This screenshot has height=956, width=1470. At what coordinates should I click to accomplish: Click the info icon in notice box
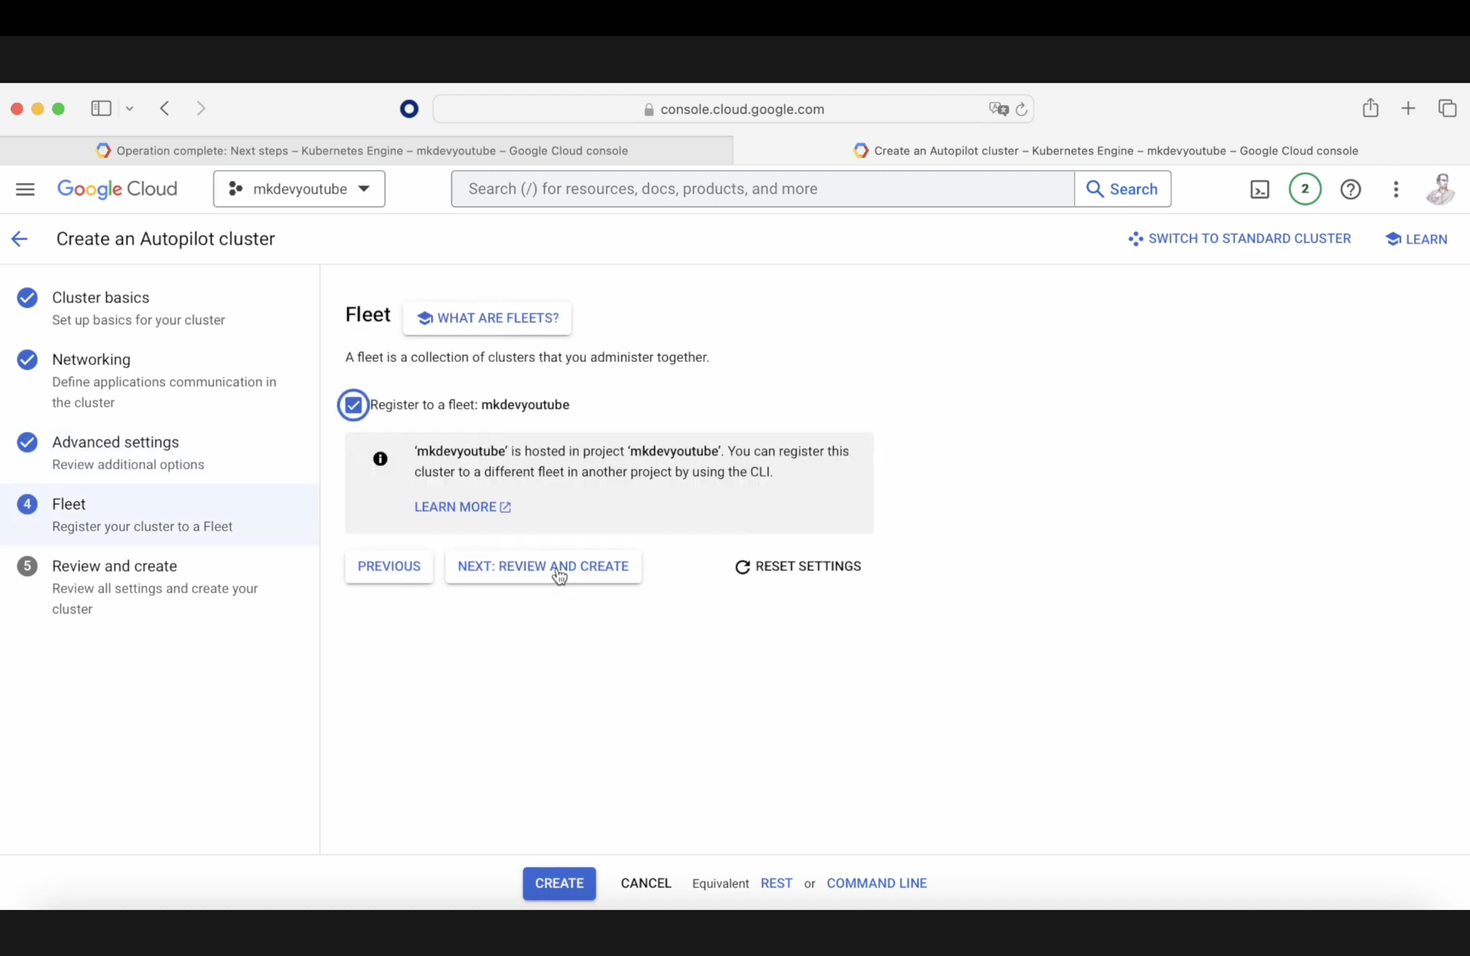tap(380, 459)
